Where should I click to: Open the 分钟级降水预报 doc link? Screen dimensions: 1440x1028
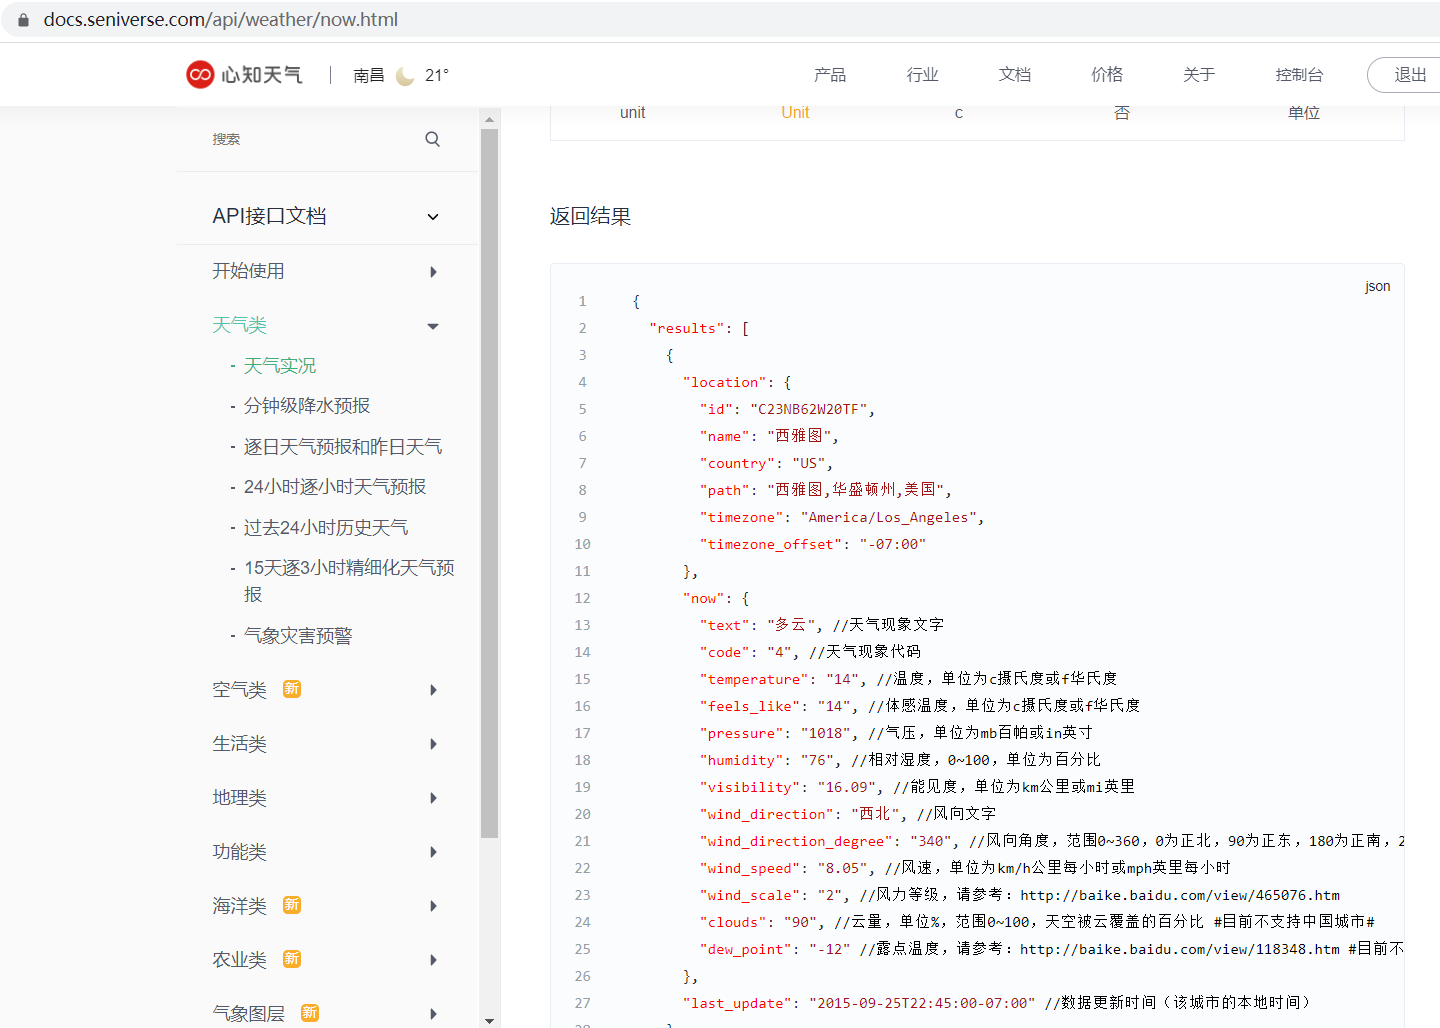tap(307, 406)
